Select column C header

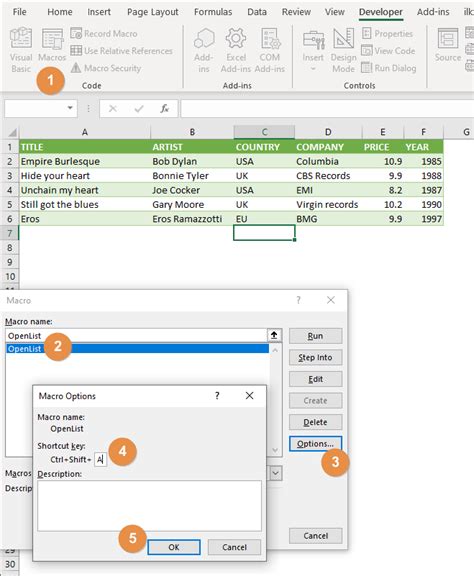click(264, 132)
